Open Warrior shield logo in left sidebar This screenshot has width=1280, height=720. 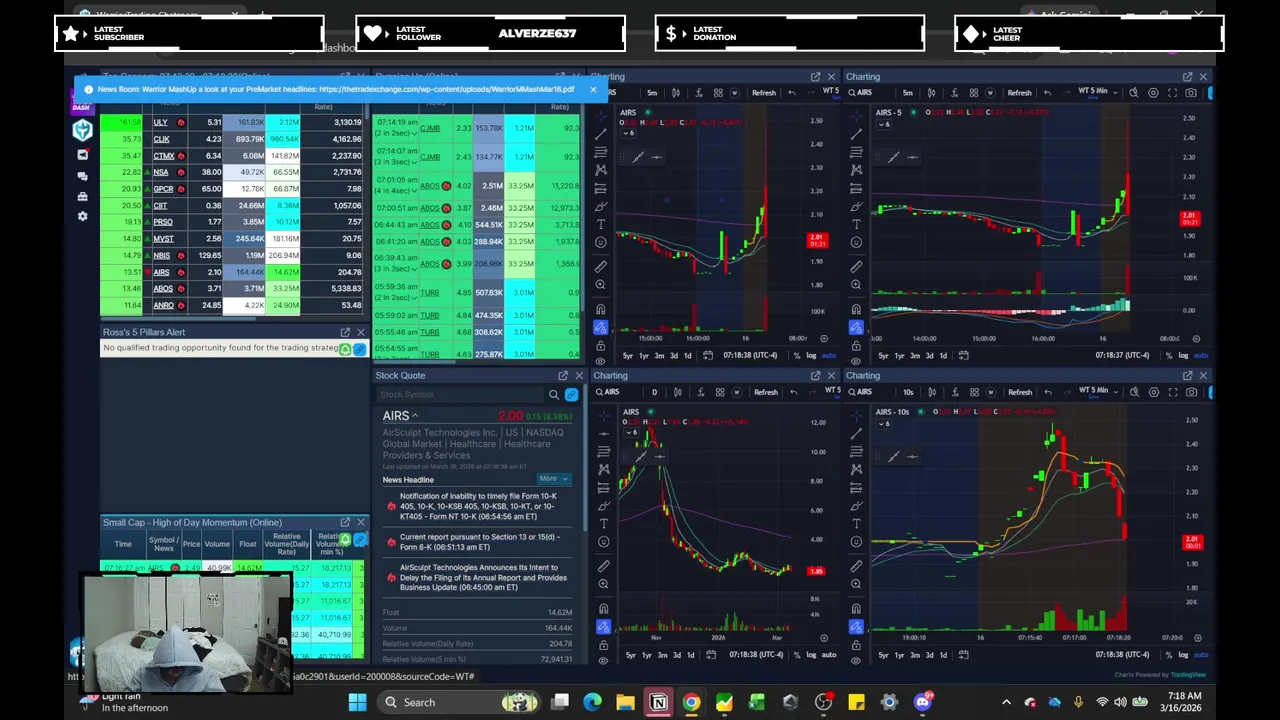coord(82,130)
